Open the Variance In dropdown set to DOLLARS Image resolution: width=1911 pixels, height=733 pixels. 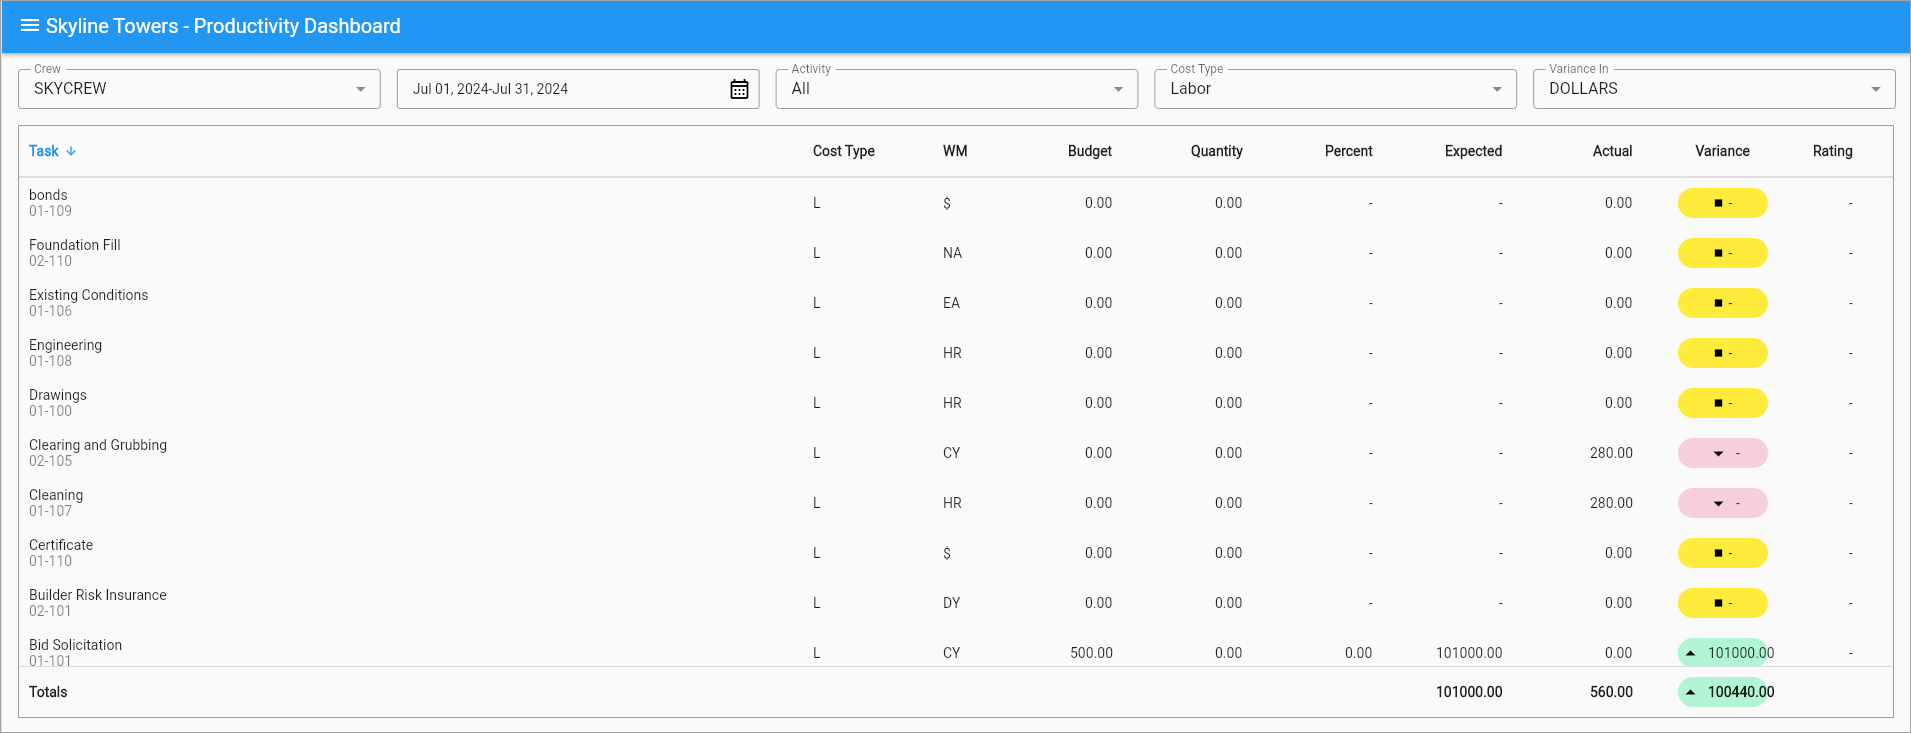[x=1714, y=89]
